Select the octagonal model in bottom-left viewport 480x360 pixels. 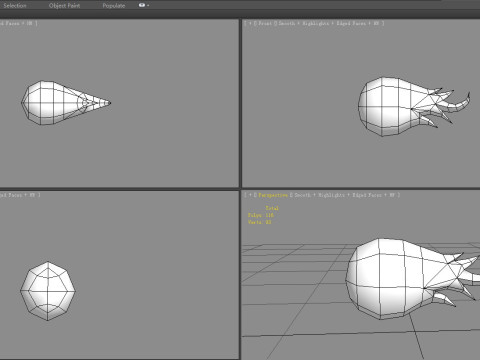point(48,291)
